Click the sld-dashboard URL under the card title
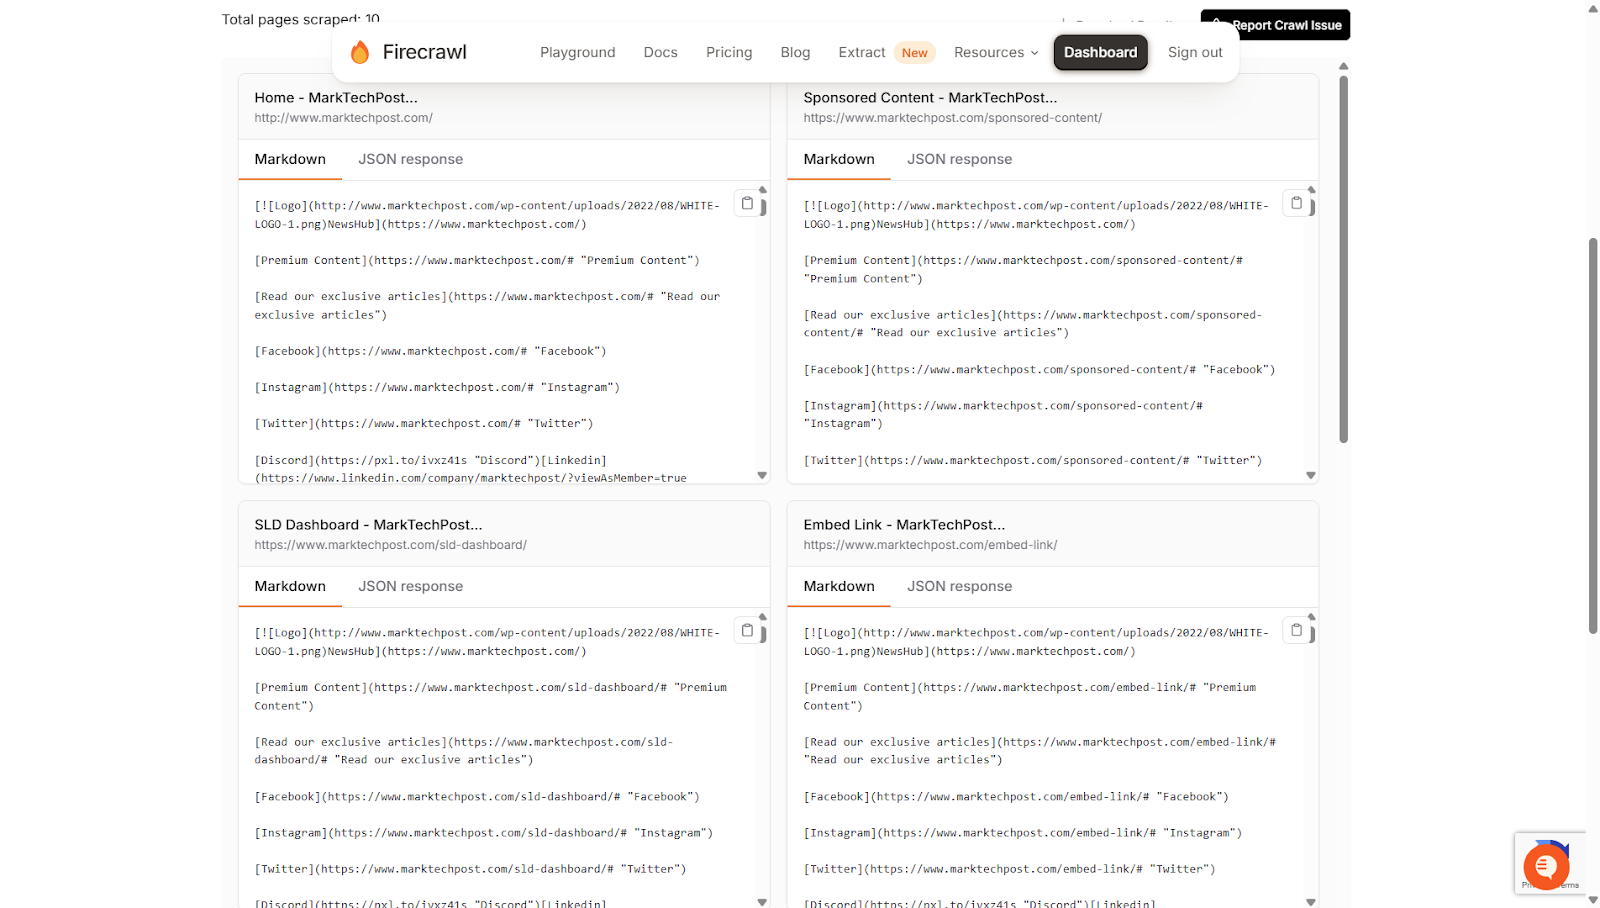Image resolution: width=1600 pixels, height=908 pixels. pyautogui.click(x=390, y=545)
